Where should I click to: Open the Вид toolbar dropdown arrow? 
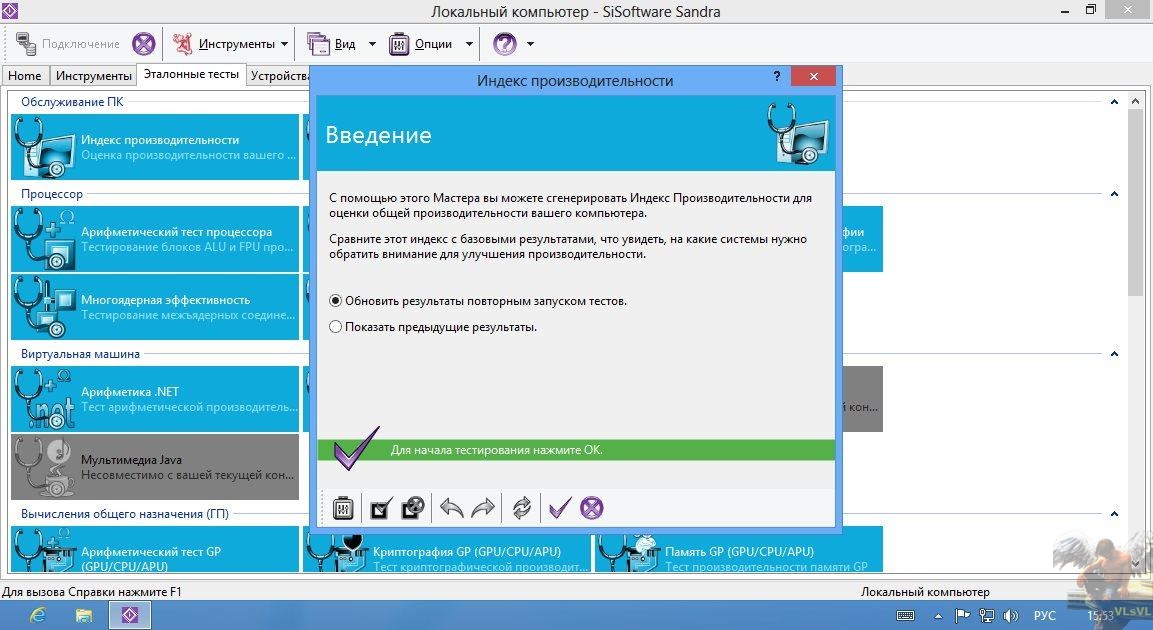click(x=372, y=44)
